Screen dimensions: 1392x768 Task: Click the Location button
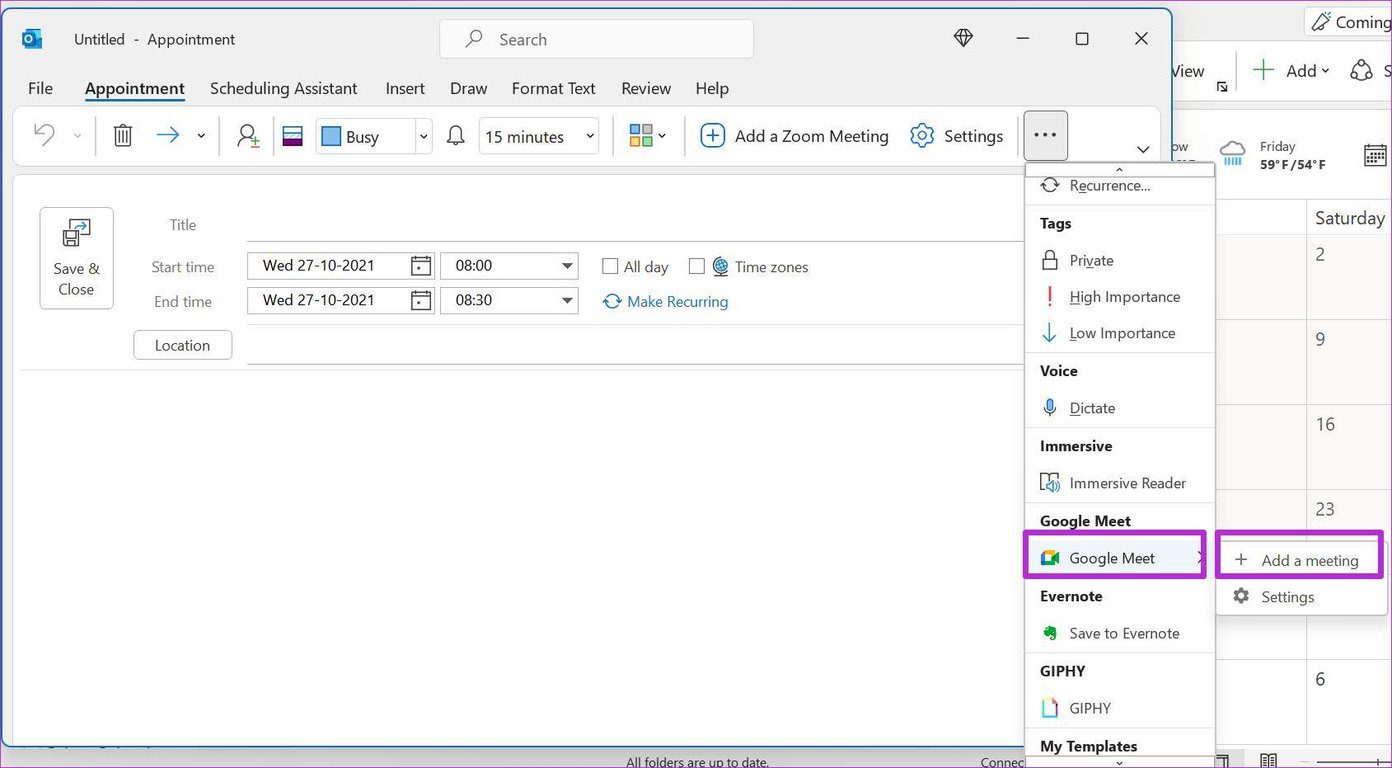tap(182, 345)
